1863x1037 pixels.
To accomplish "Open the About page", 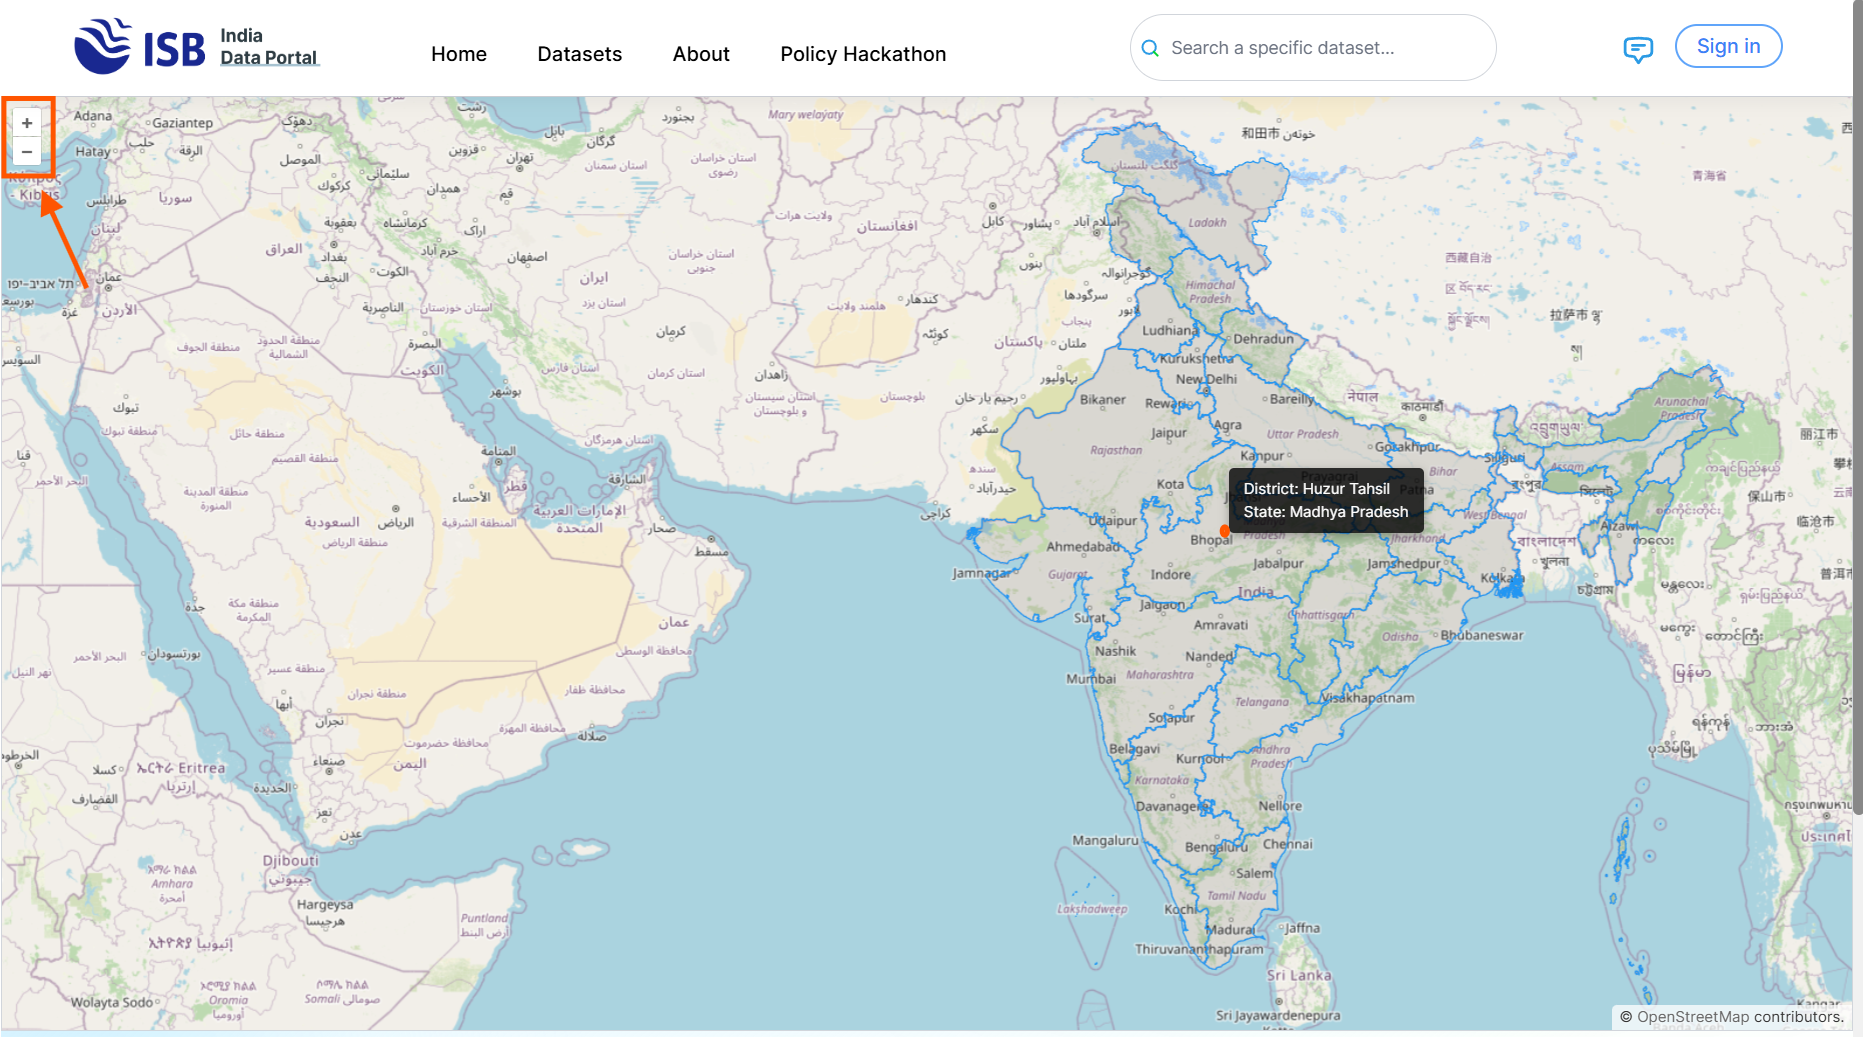I will click(x=700, y=54).
